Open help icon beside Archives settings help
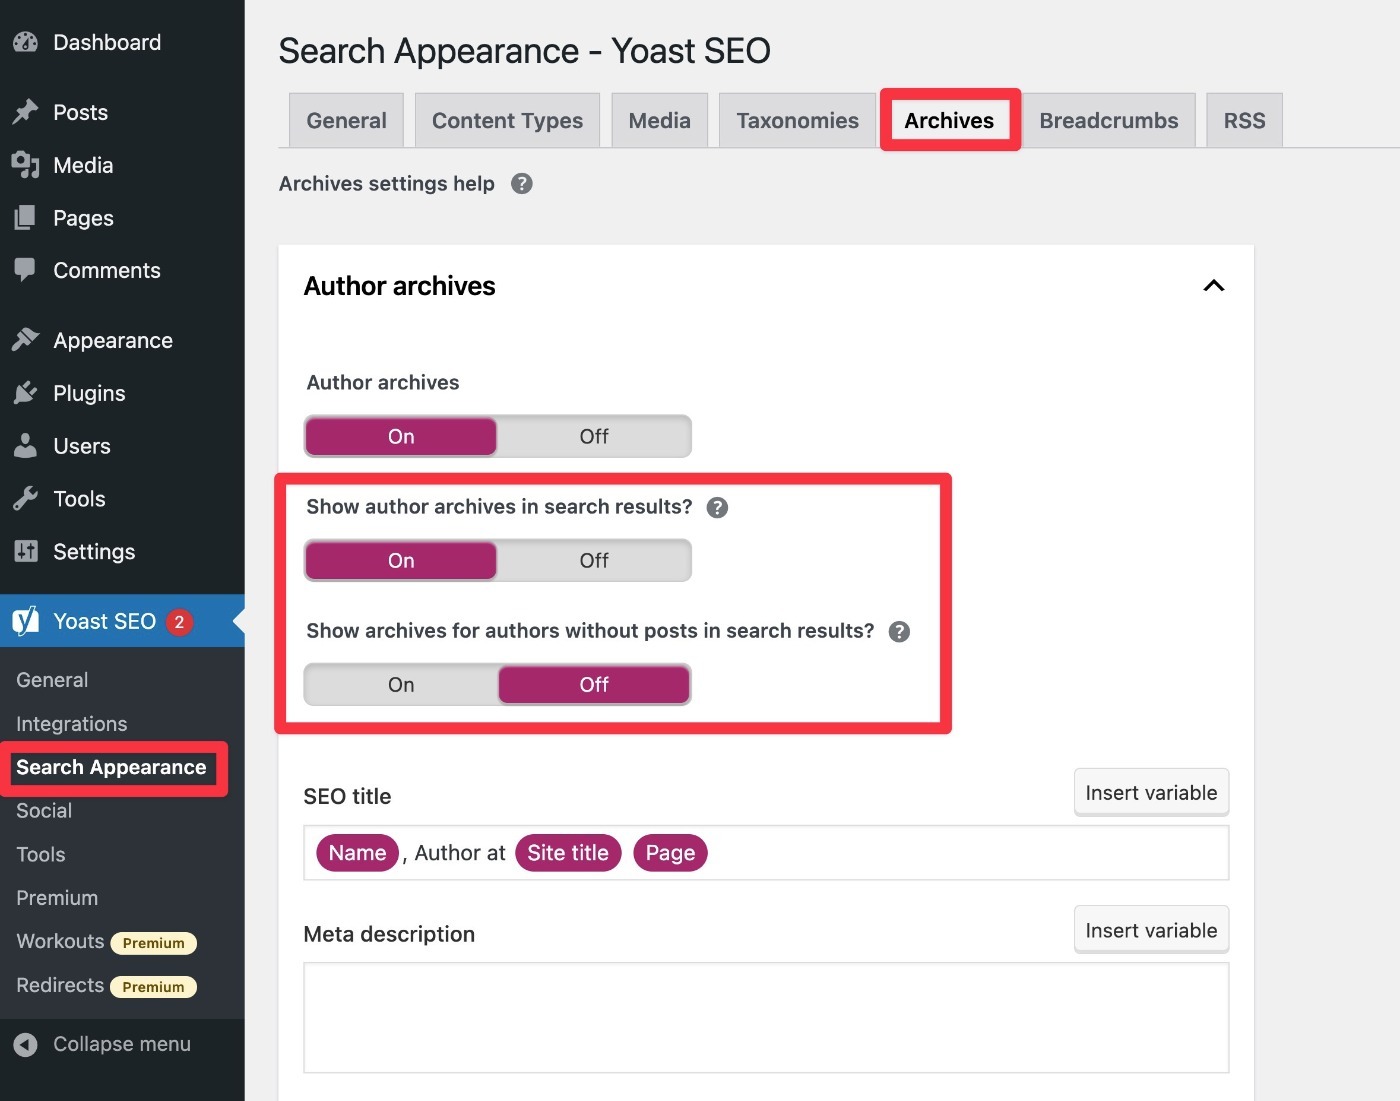Viewport: 1400px width, 1101px height. point(522,184)
